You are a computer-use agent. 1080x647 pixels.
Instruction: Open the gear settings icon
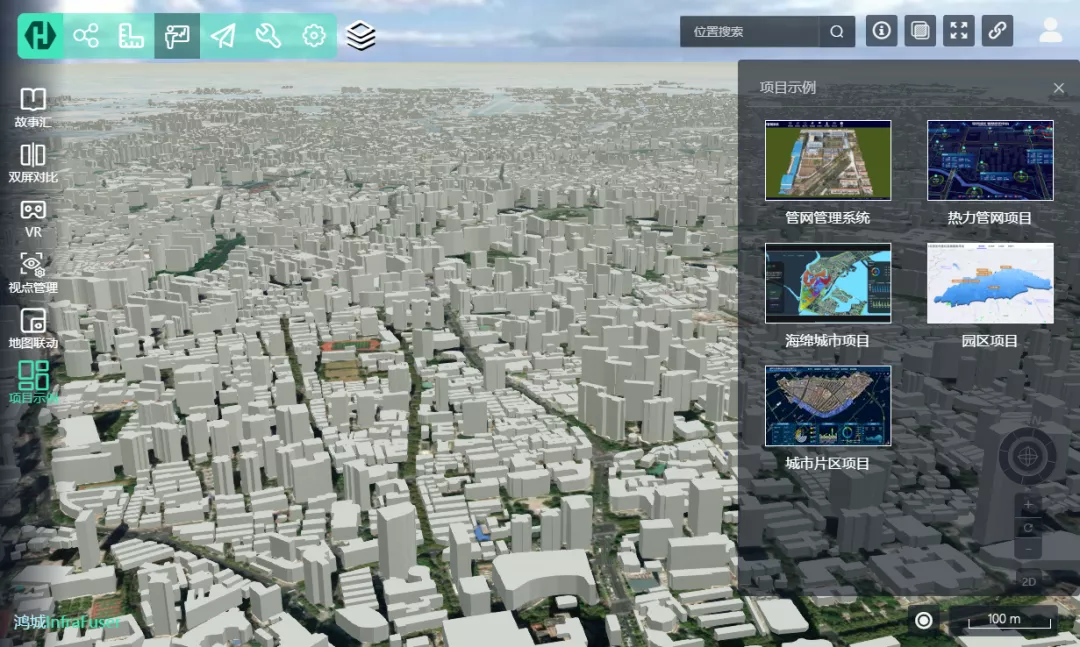coord(313,35)
